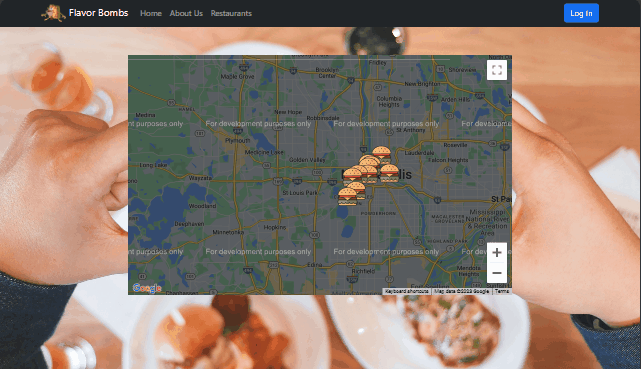Screen dimensions: 641x369
Task: Click the Minnetonka map label
Action: [x=228, y=232]
